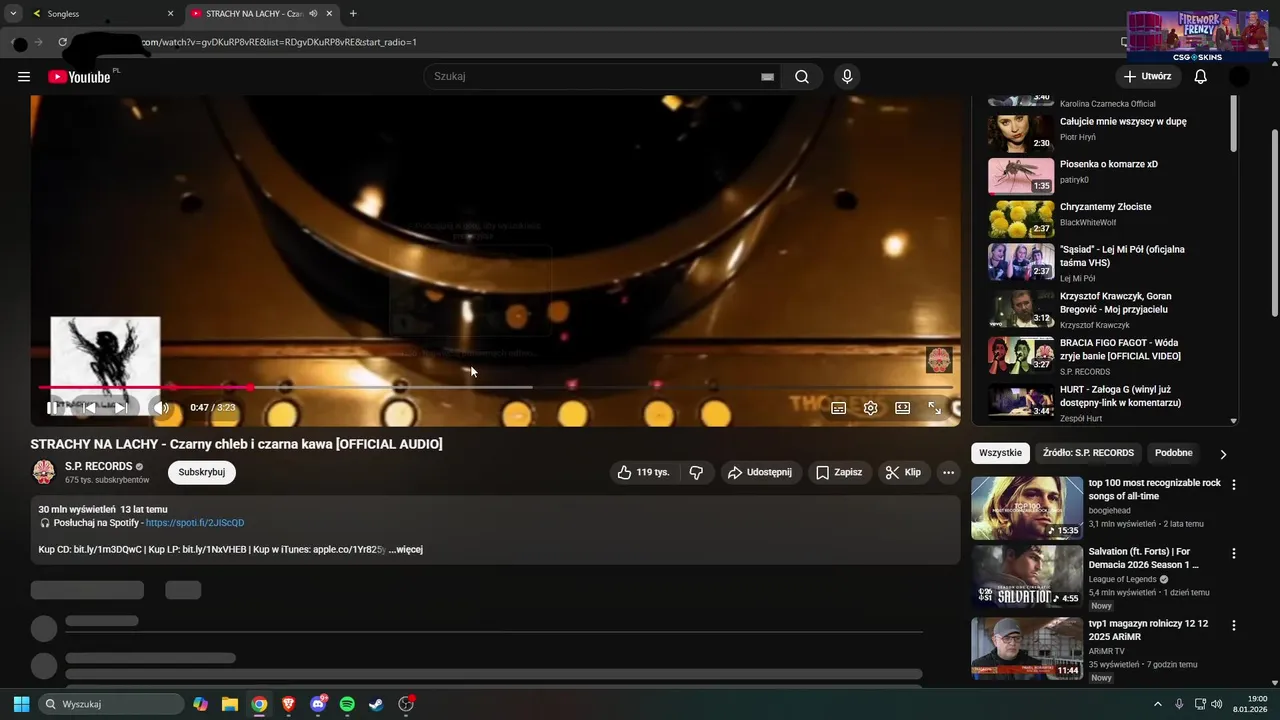Select the Źródło: S.P. RECORDS chip

(1088, 453)
